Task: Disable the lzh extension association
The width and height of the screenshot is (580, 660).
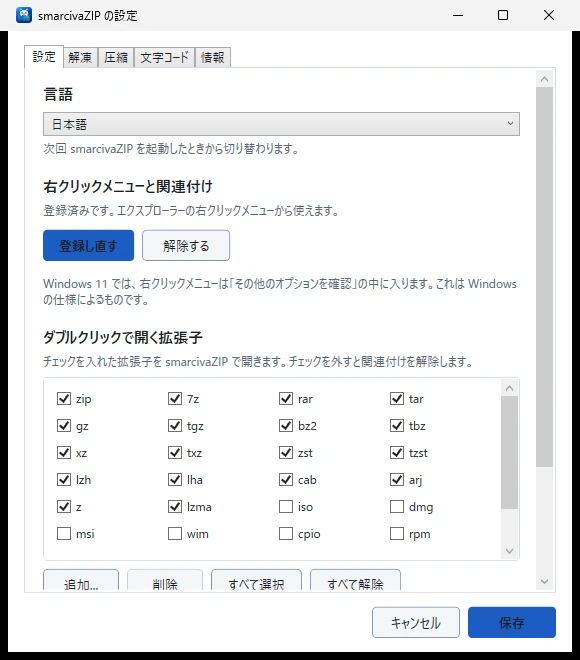Action: click(x=64, y=479)
